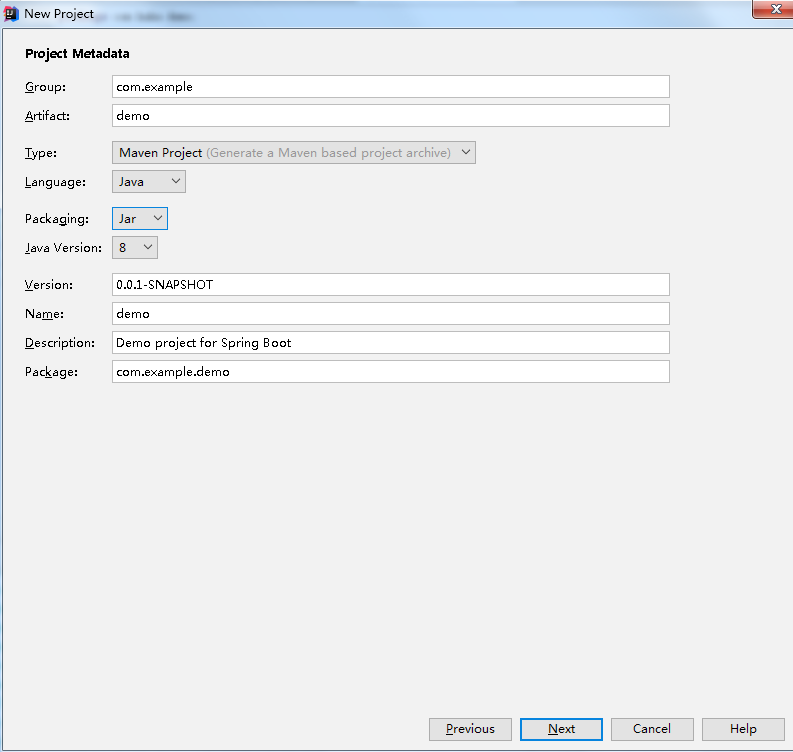The height and width of the screenshot is (752, 793).
Task: Click the Type label
Action: coord(40,153)
